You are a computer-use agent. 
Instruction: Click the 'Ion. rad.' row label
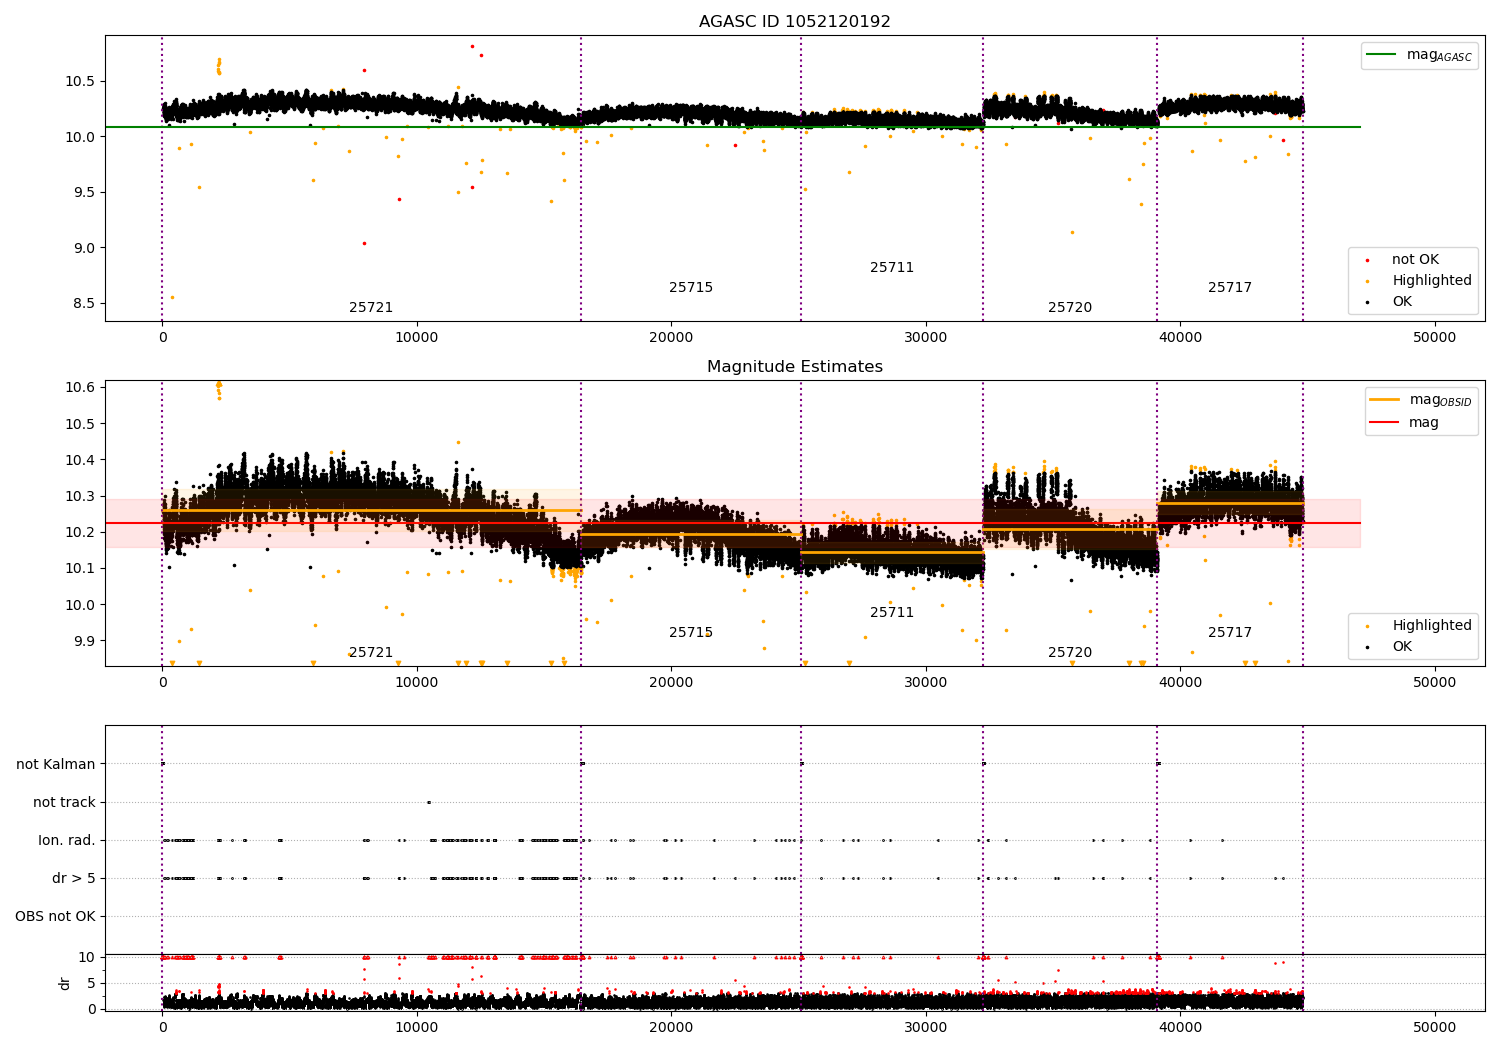point(67,841)
